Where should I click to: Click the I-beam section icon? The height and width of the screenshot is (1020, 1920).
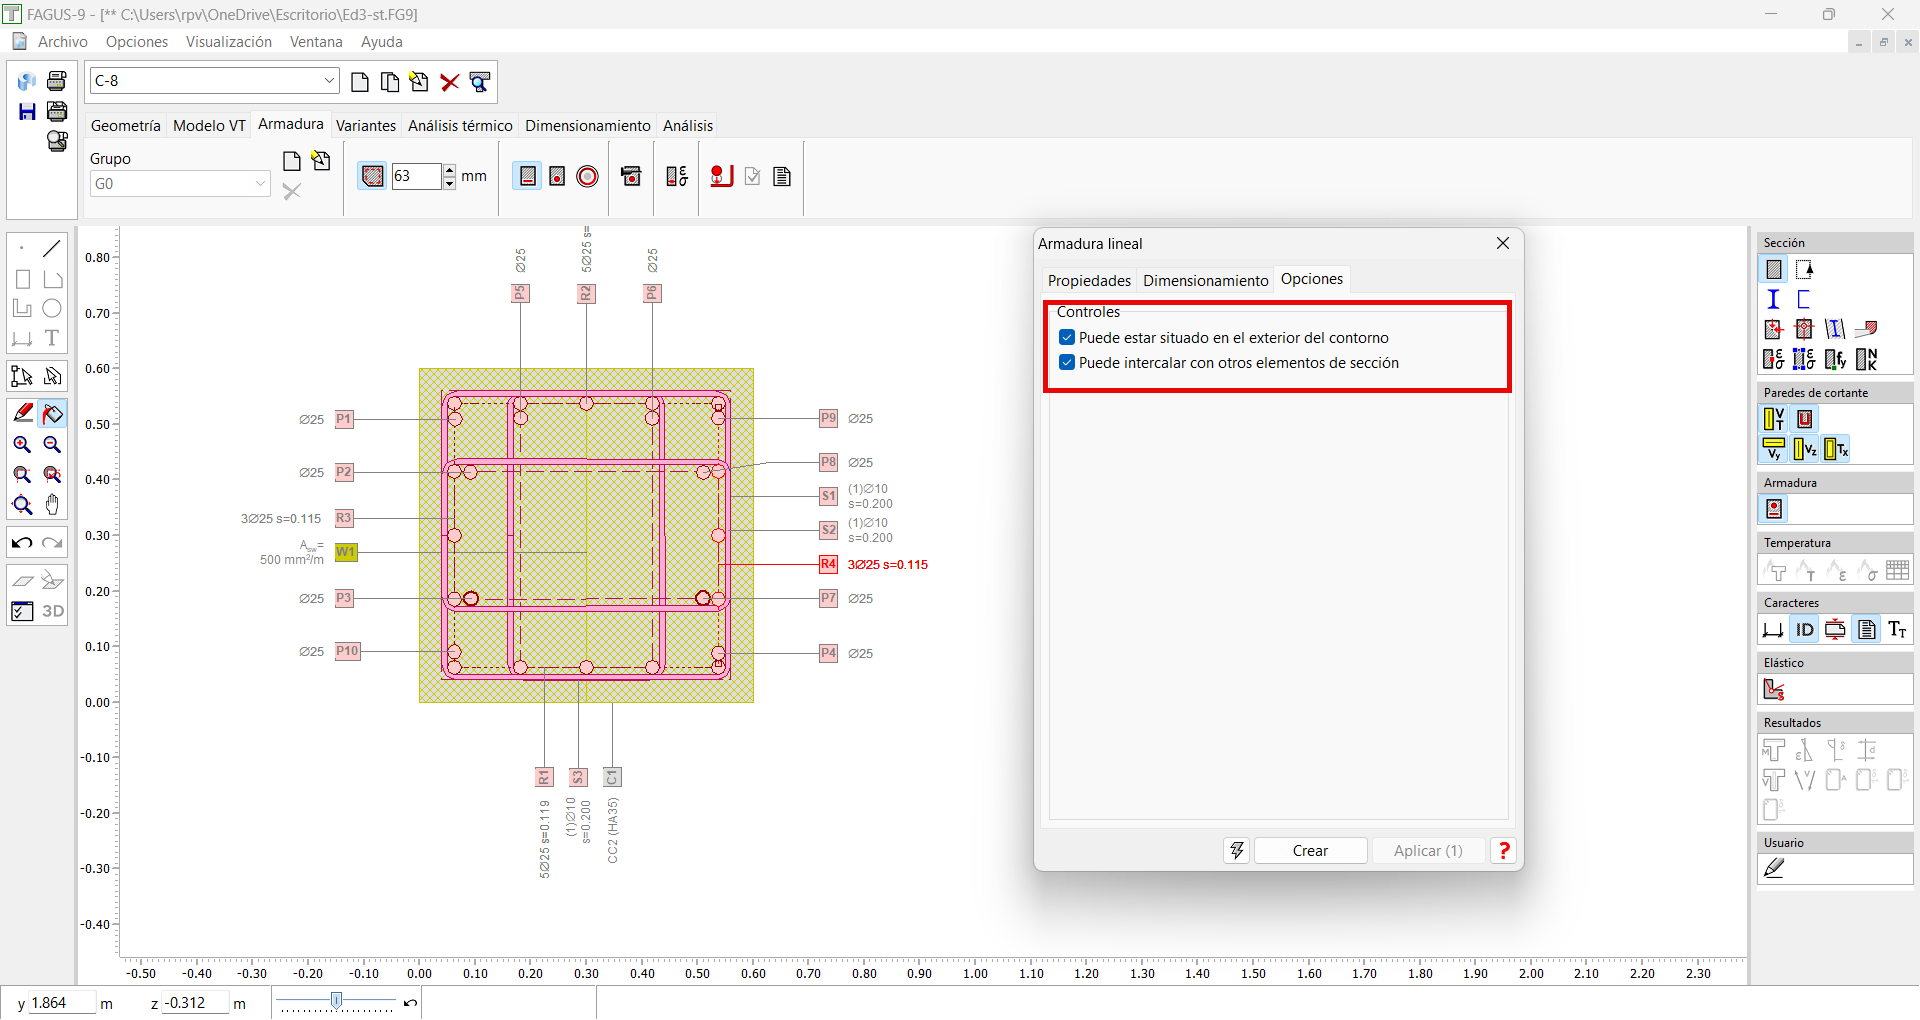point(1773,299)
